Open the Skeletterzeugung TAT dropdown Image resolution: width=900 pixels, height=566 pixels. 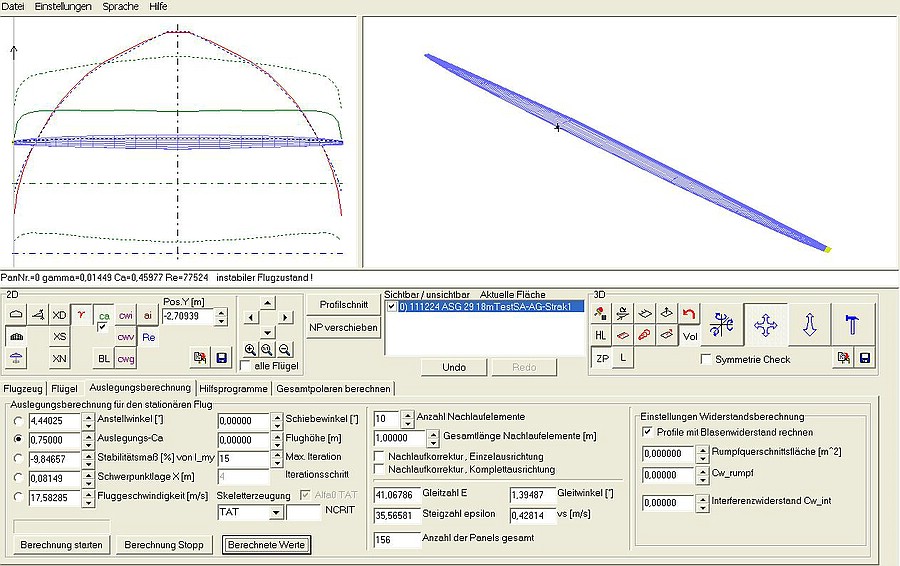275,513
